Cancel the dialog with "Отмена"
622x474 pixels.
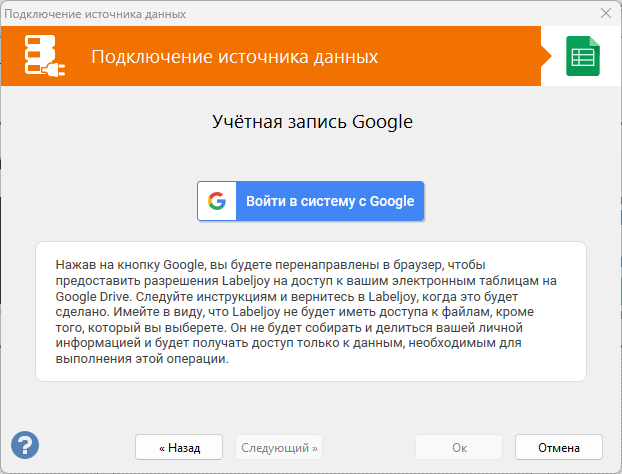click(x=559, y=447)
